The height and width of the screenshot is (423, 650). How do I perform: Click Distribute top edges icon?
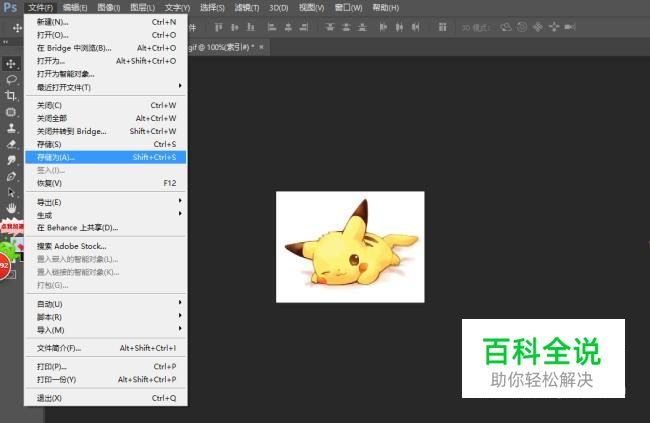pyautogui.click(x=330, y=27)
